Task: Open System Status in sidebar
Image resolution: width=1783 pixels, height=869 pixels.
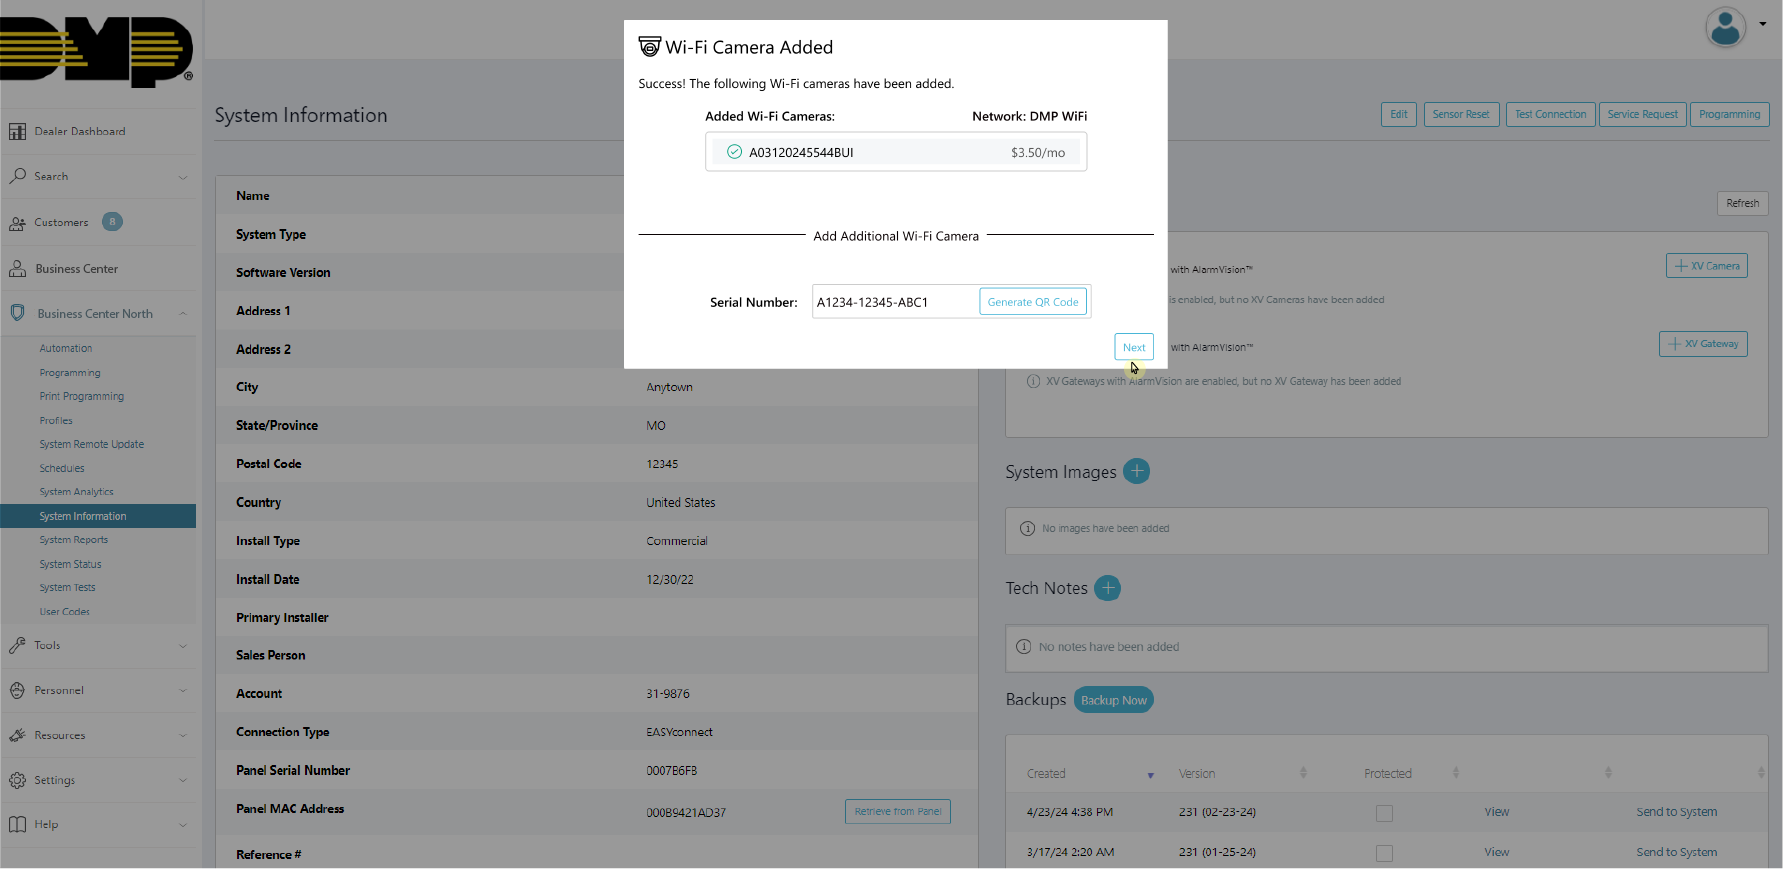Action: click(x=70, y=564)
